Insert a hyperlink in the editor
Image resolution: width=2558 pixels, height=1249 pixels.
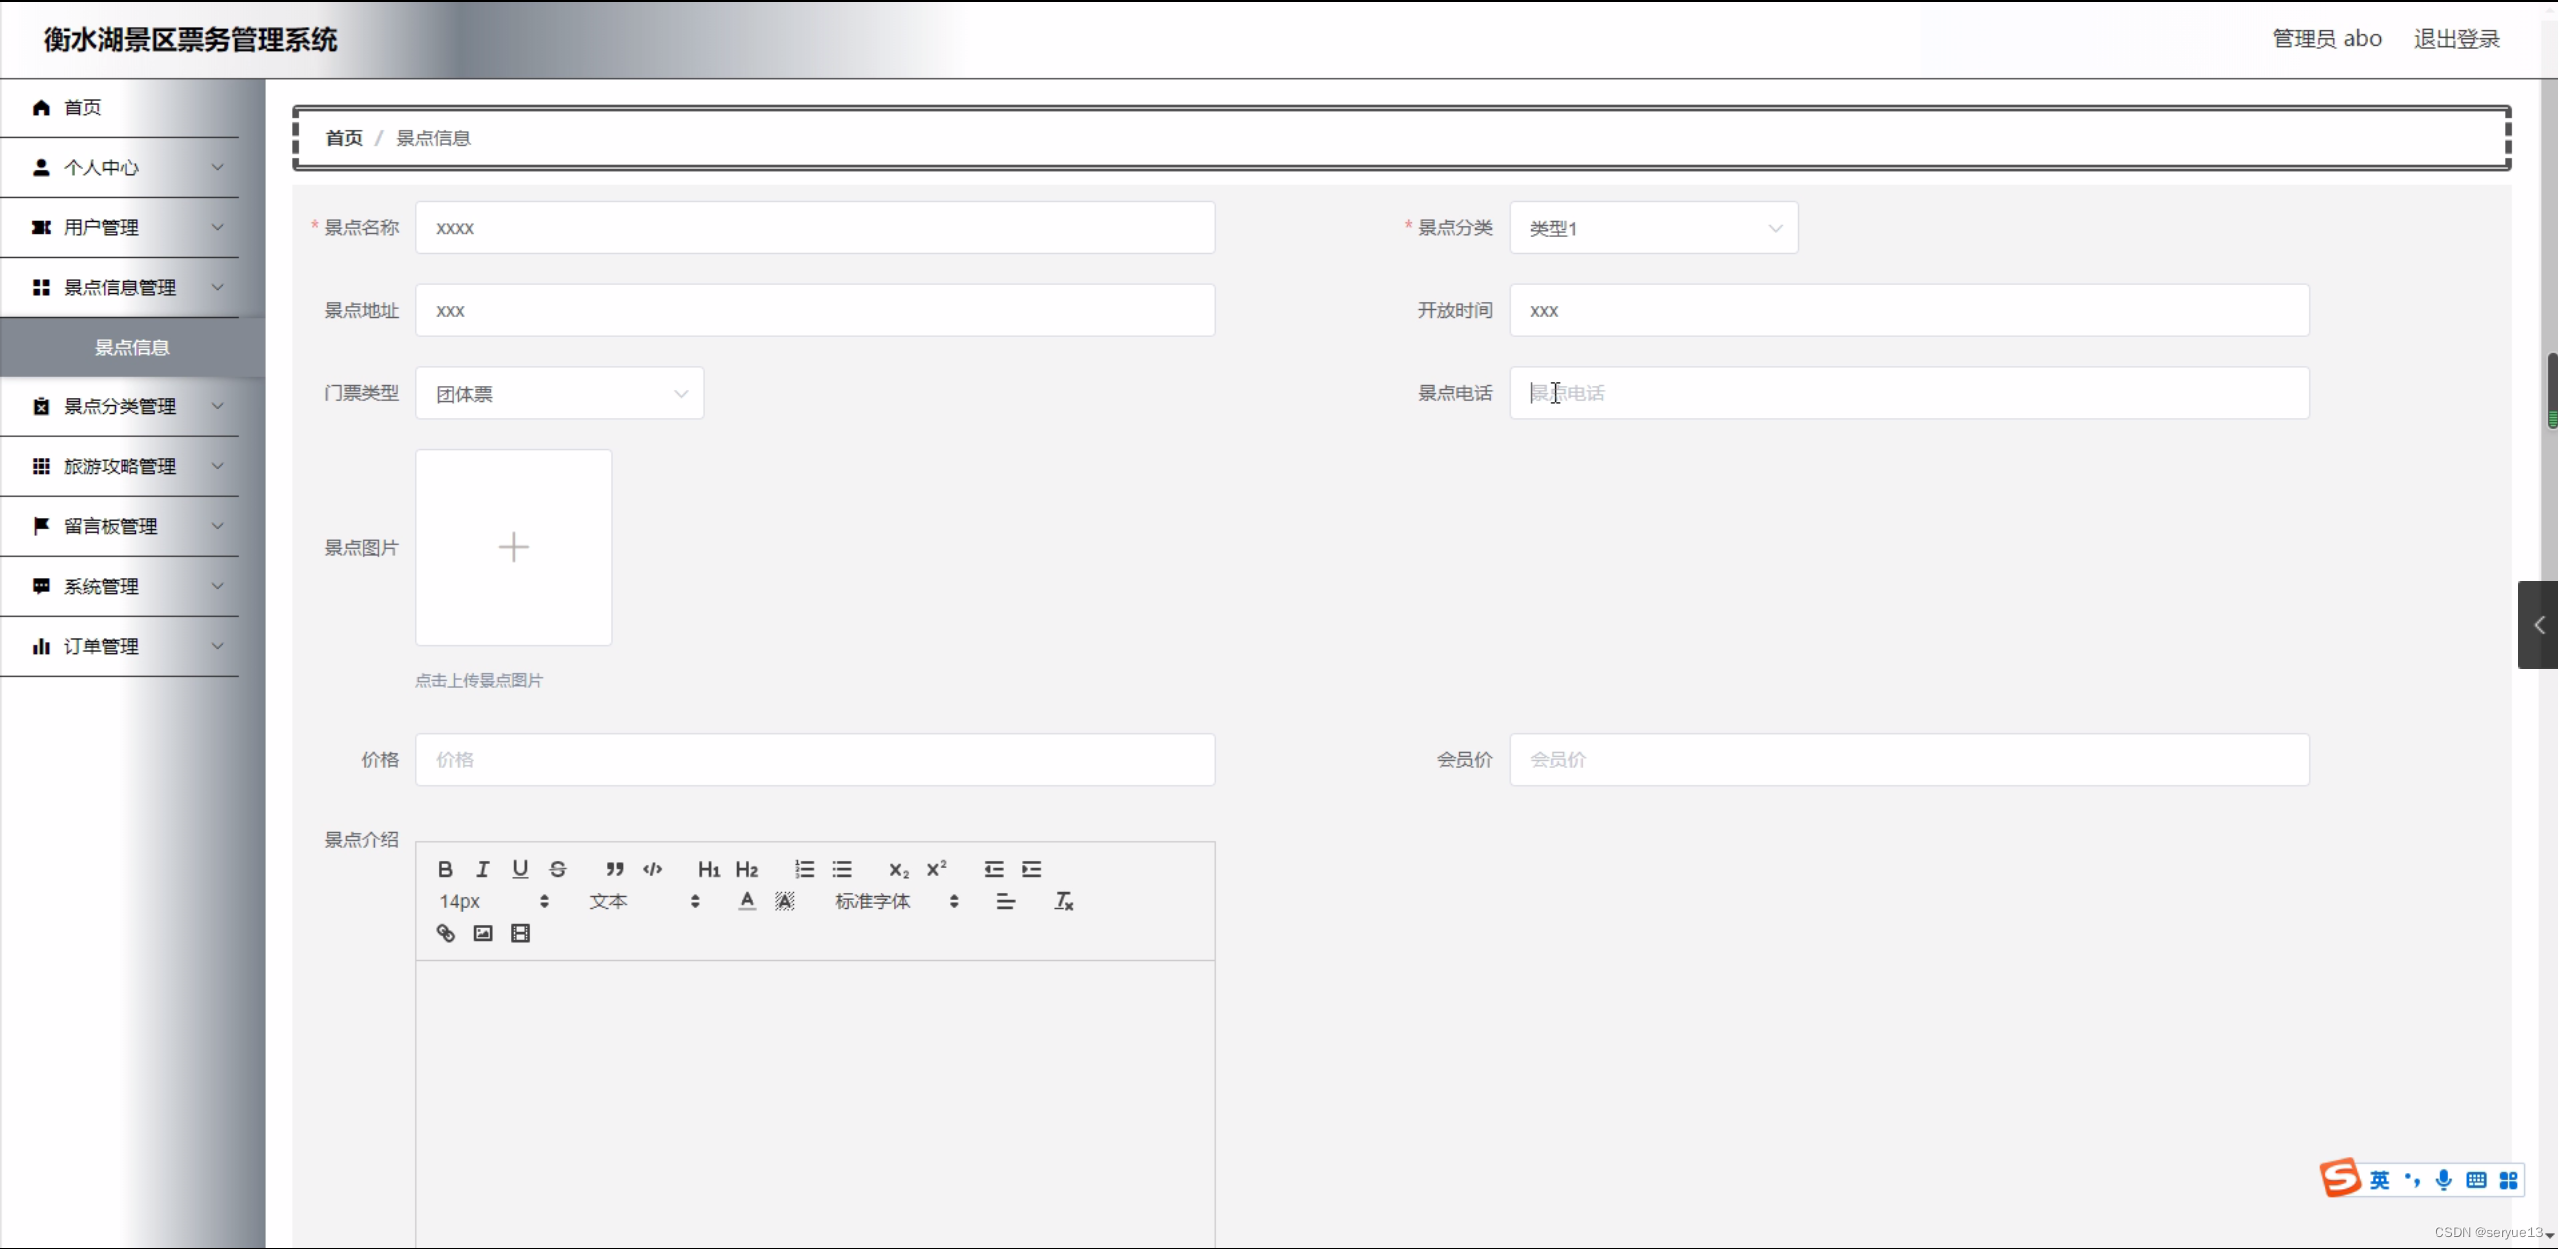tap(445, 933)
